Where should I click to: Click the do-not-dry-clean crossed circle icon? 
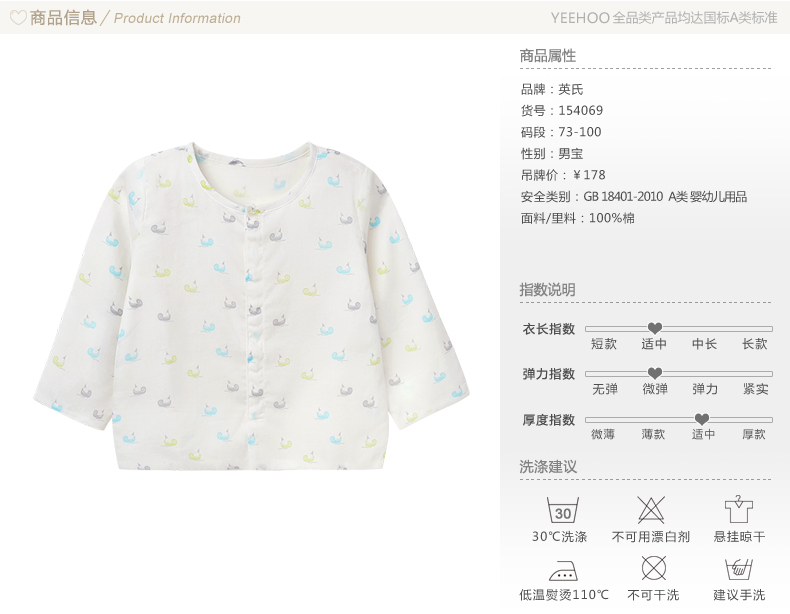point(653,569)
